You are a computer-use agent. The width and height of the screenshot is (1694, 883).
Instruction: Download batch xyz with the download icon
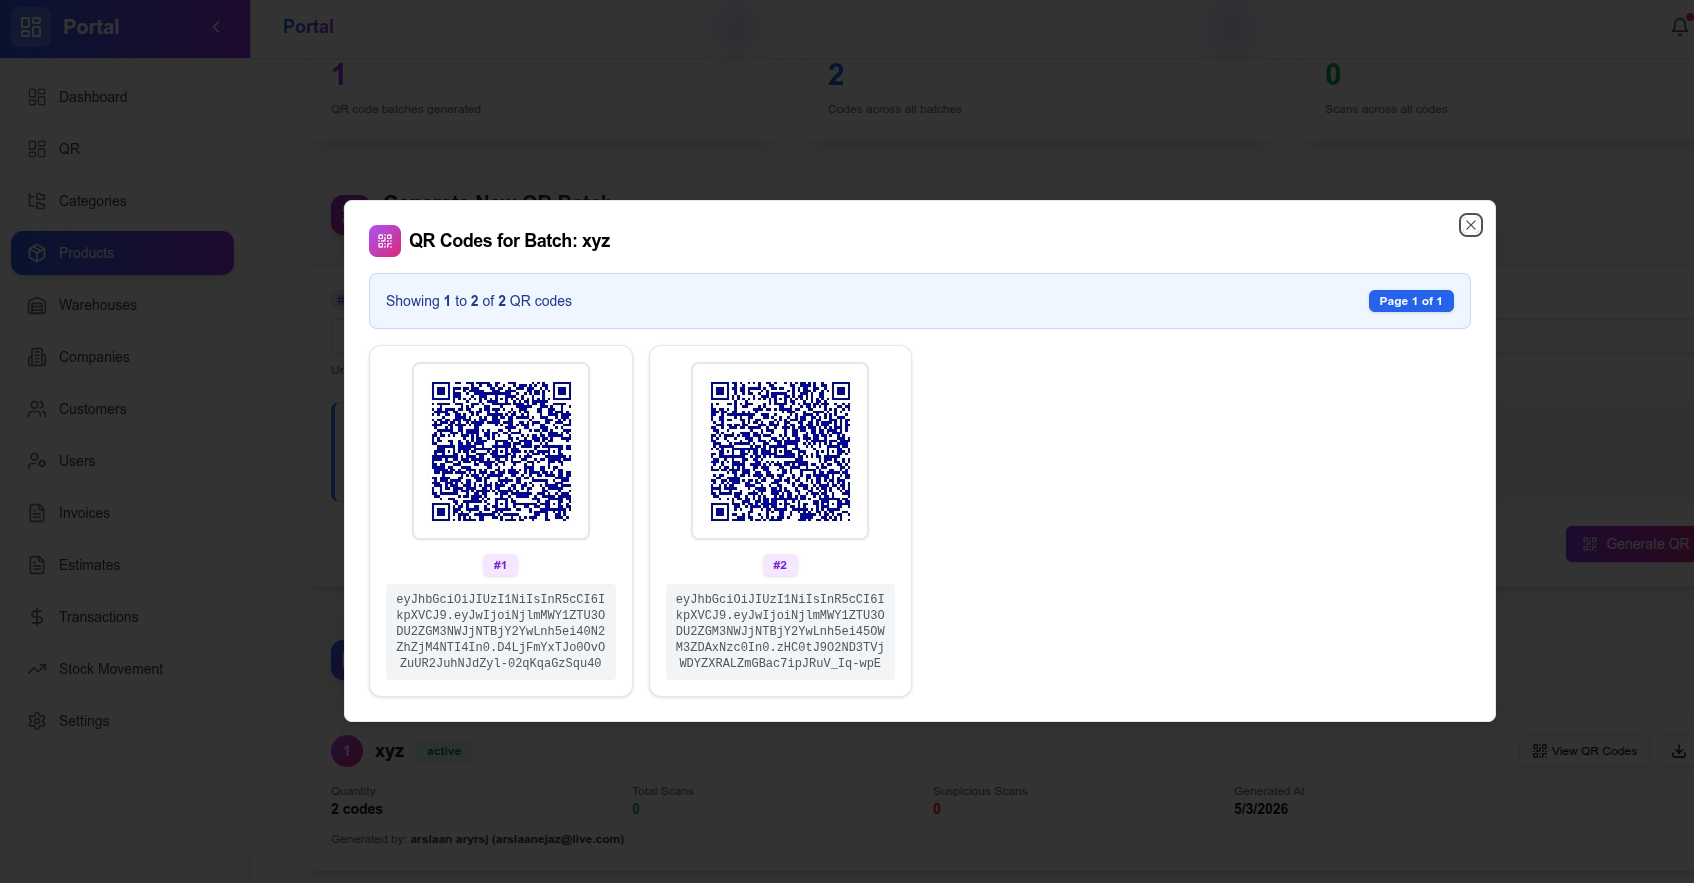coord(1679,751)
